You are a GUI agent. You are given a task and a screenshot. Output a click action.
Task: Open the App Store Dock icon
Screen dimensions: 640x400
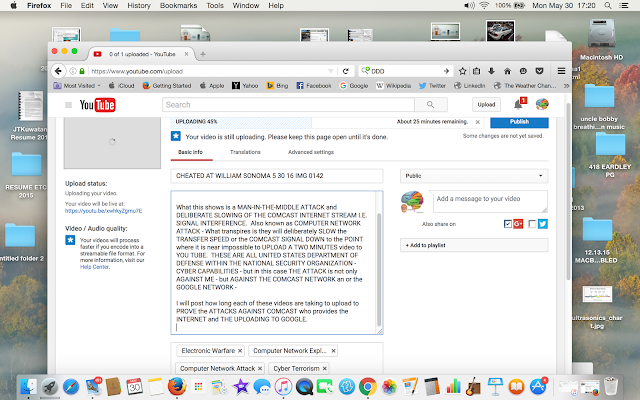coord(538,386)
